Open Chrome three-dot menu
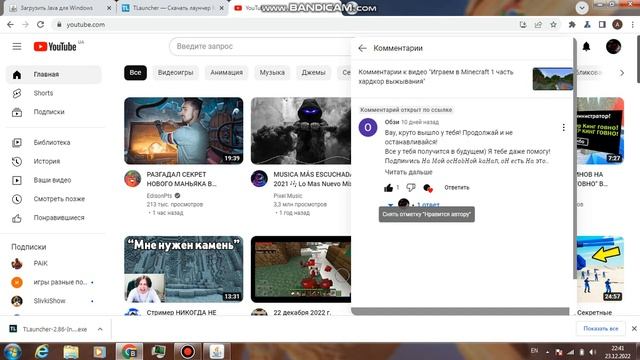 (x=632, y=24)
